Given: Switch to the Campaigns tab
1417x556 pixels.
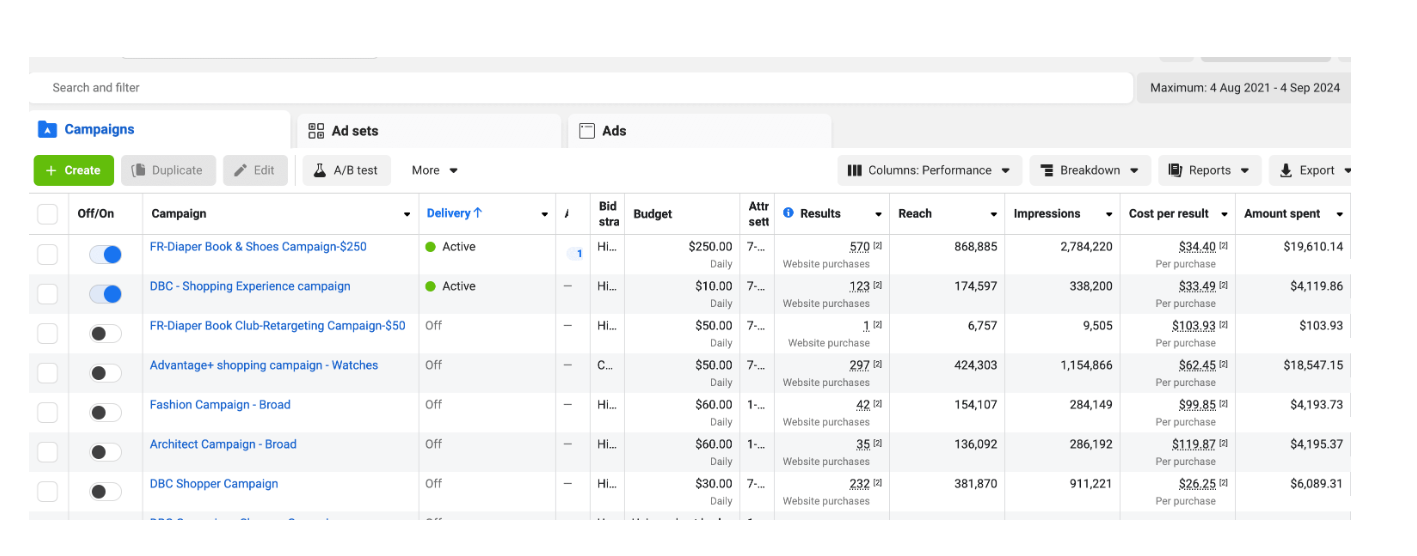Looking at the screenshot, I should coord(99,130).
